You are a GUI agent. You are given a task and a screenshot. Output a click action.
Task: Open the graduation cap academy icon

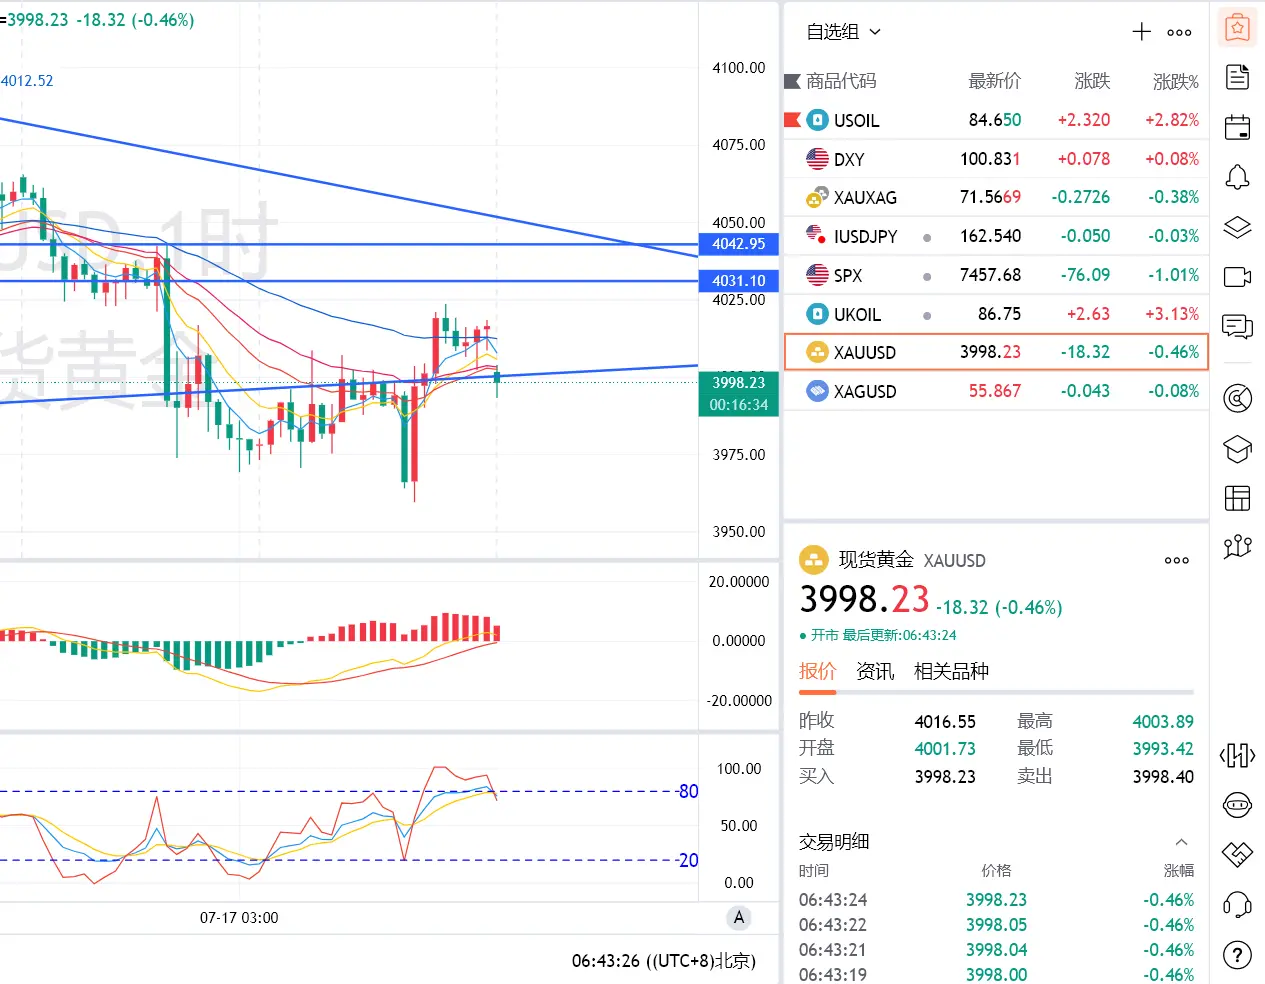coord(1237,449)
